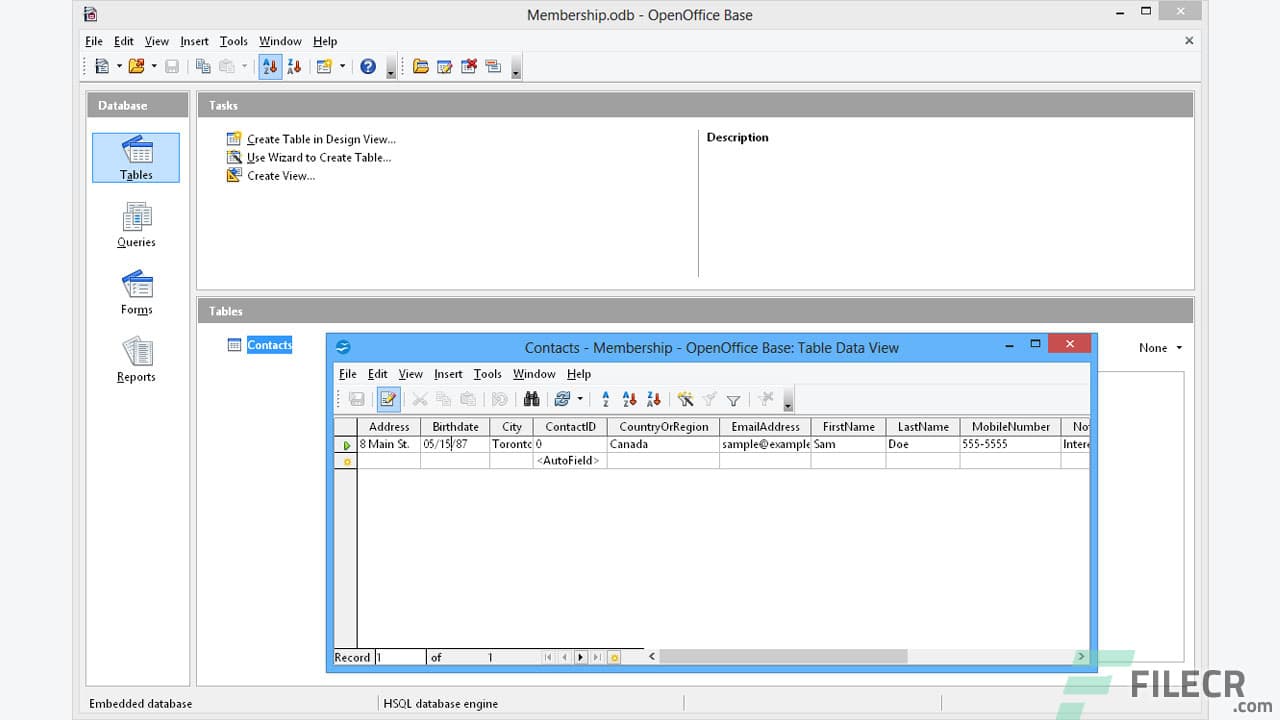Expand the Paste dropdown arrow
This screenshot has width=1280, height=720.
tap(243, 66)
